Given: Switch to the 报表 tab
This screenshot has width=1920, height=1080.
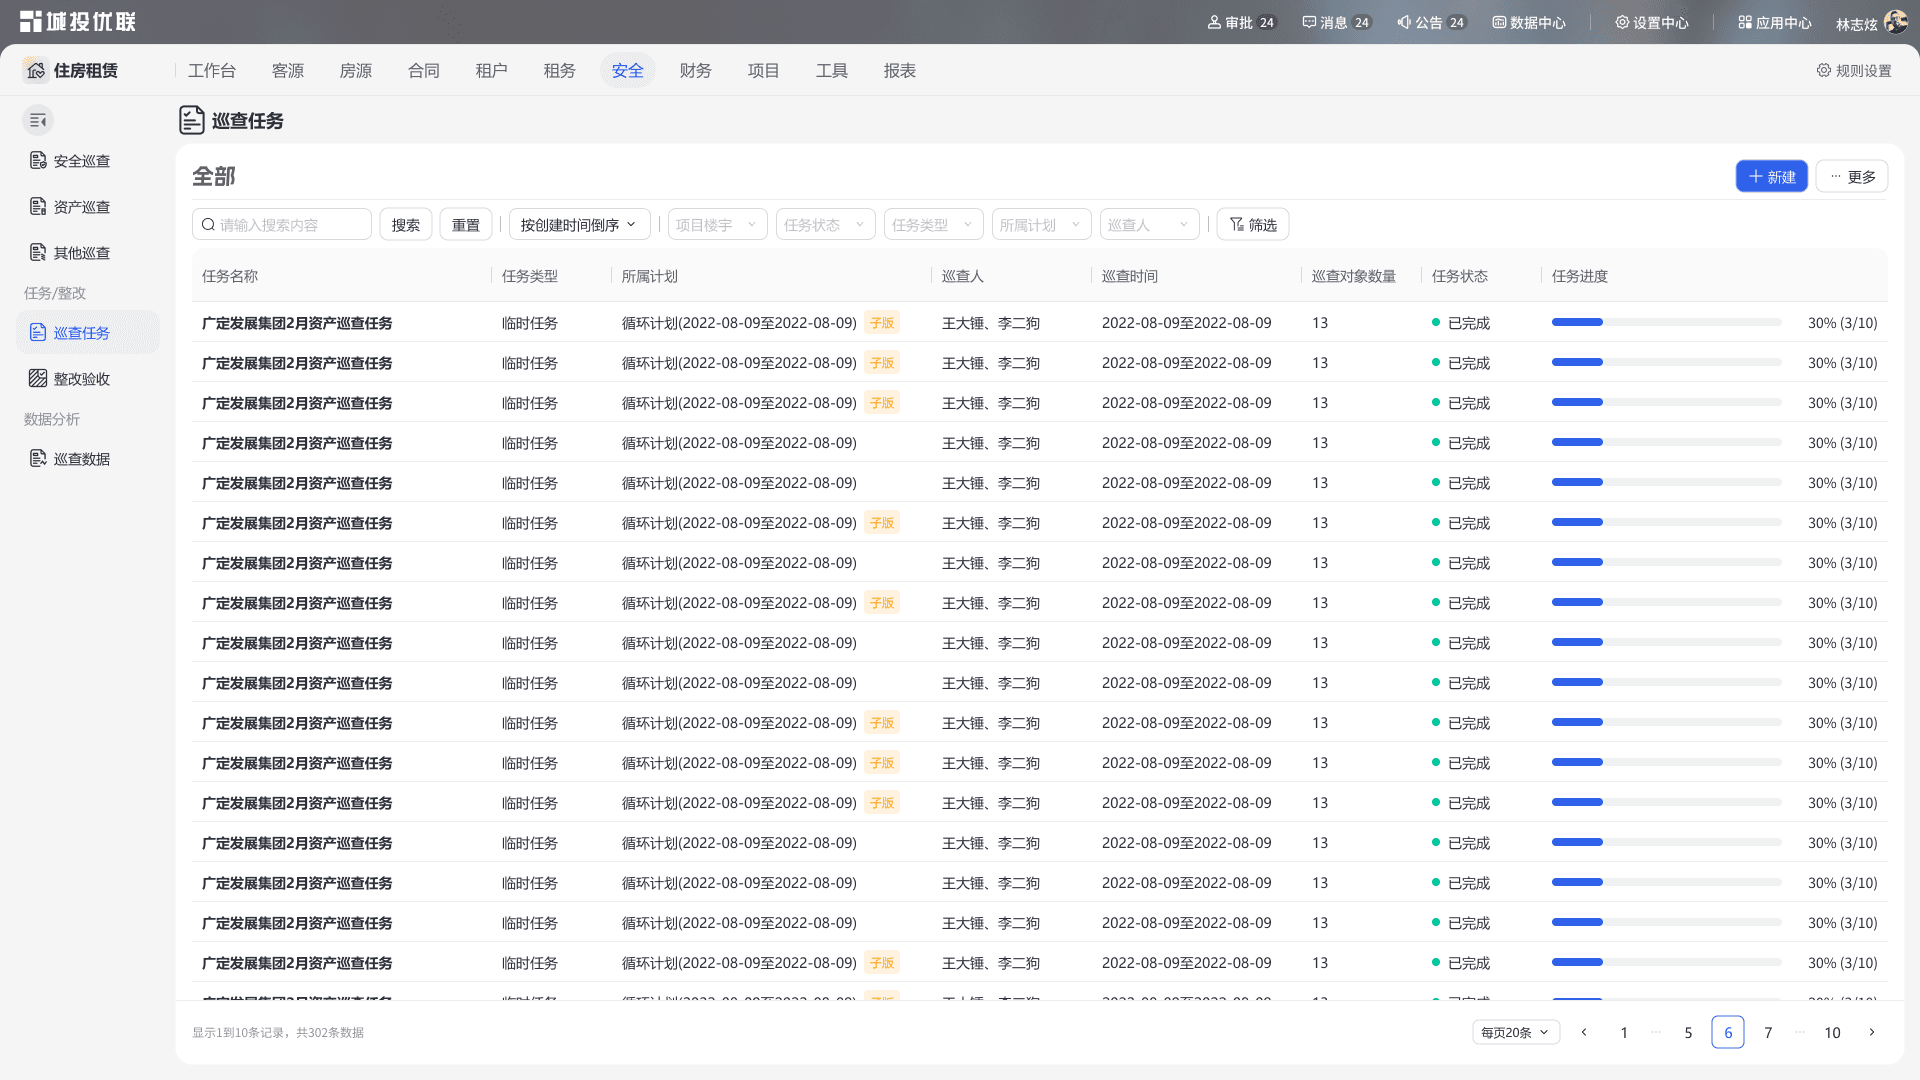Looking at the screenshot, I should click(x=900, y=70).
